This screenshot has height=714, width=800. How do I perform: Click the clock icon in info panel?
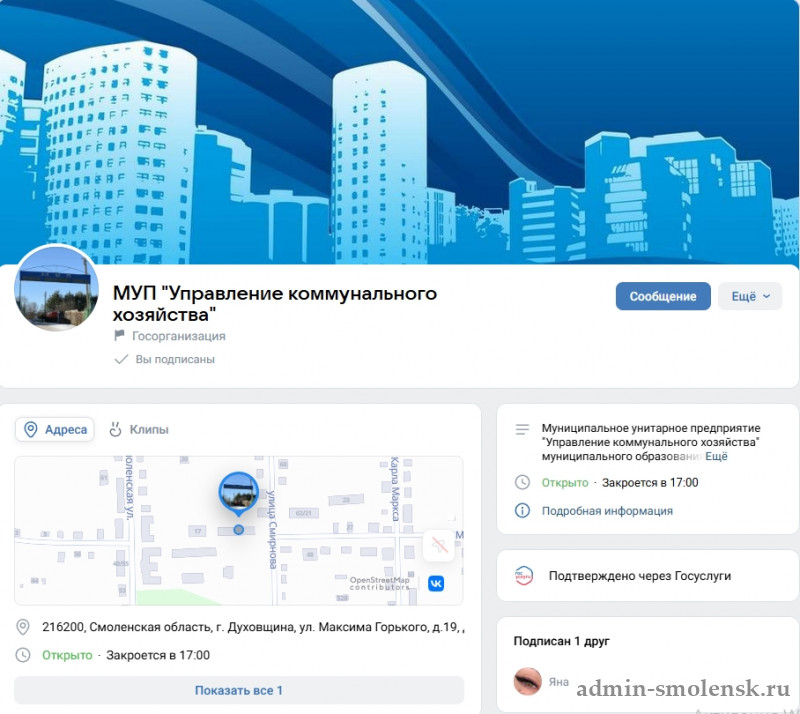click(522, 482)
